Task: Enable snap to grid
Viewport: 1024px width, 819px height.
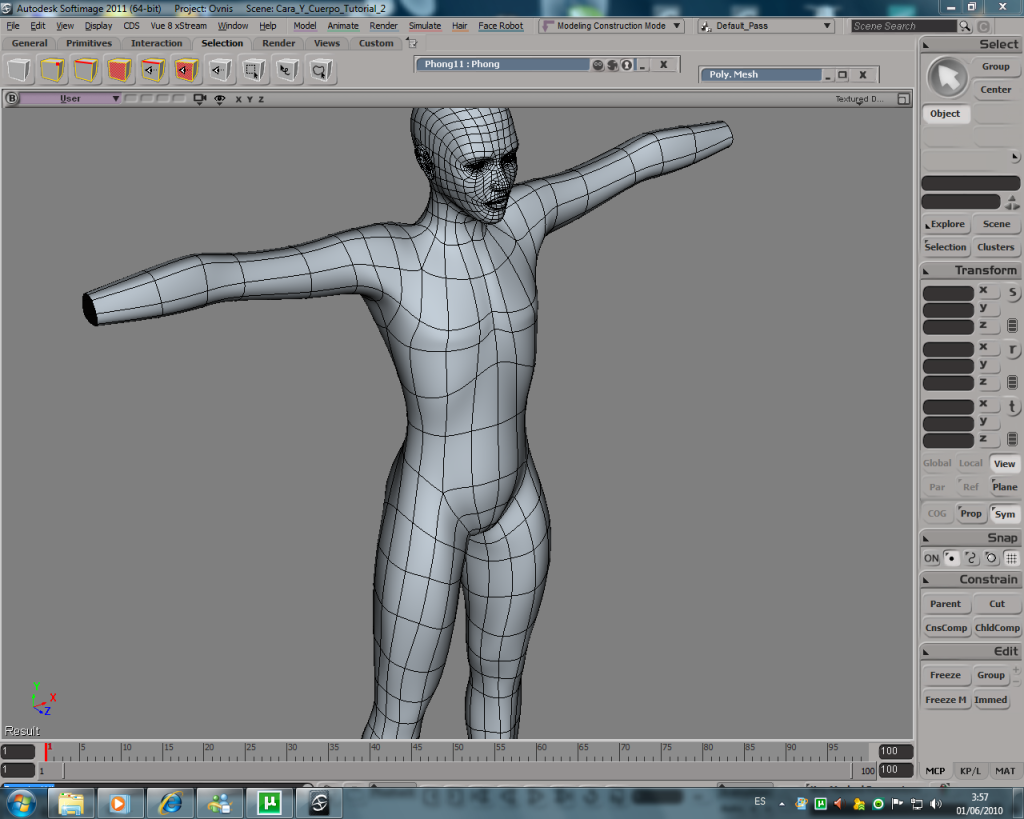Action: (1011, 558)
